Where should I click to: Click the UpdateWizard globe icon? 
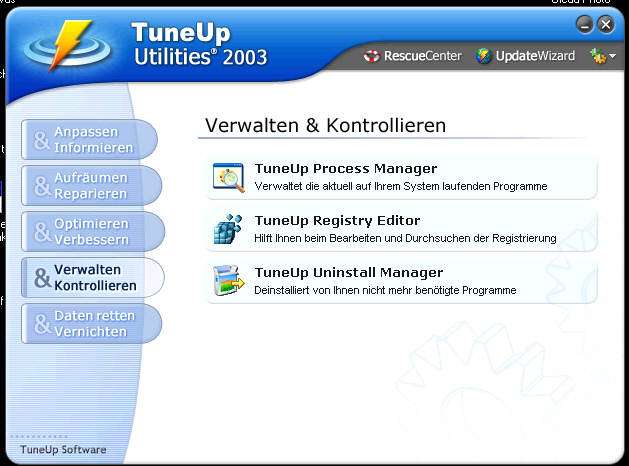(484, 56)
